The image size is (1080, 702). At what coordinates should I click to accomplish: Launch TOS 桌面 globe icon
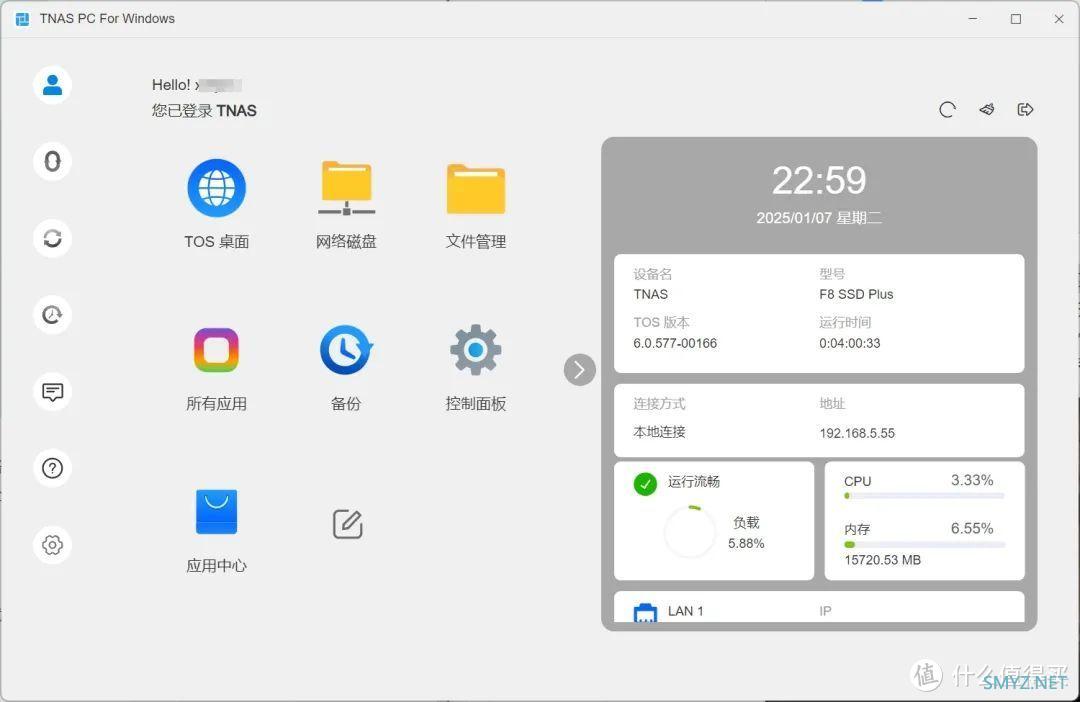(216, 188)
